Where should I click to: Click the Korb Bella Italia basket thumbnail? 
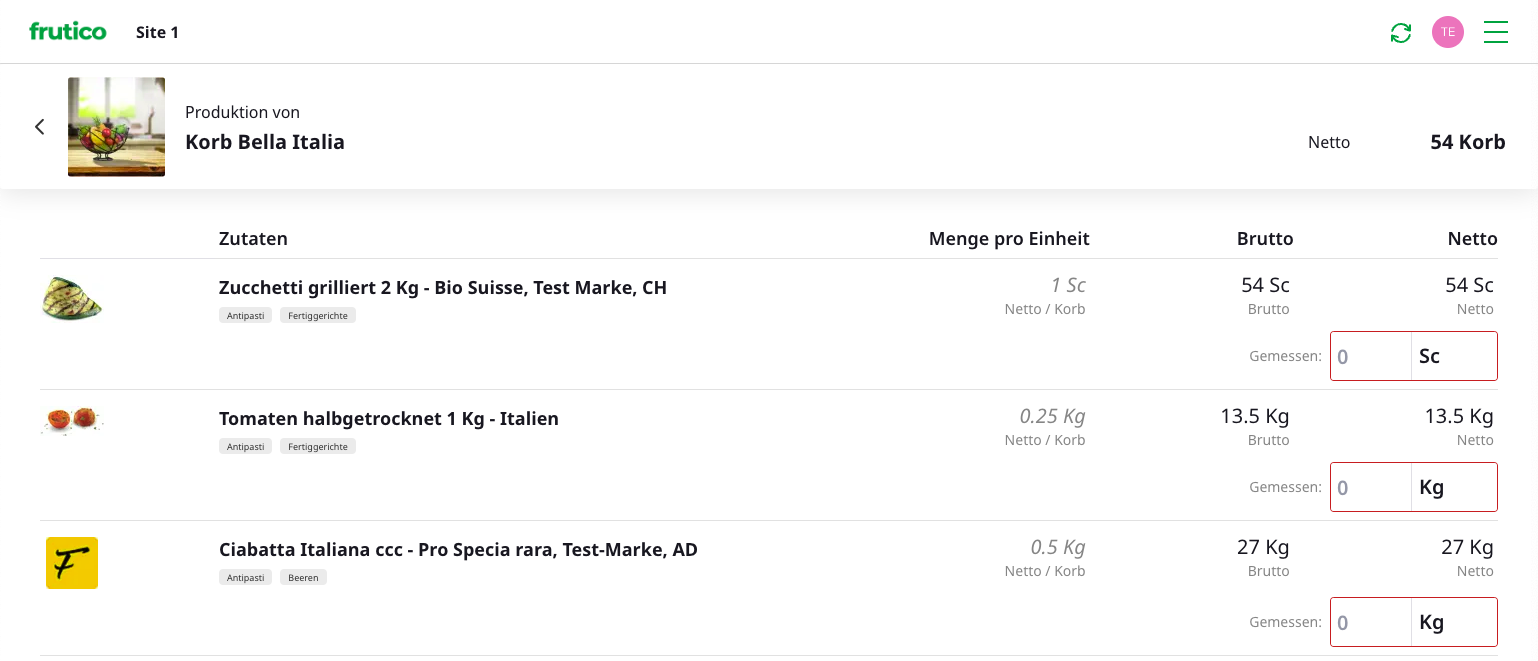pos(116,127)
